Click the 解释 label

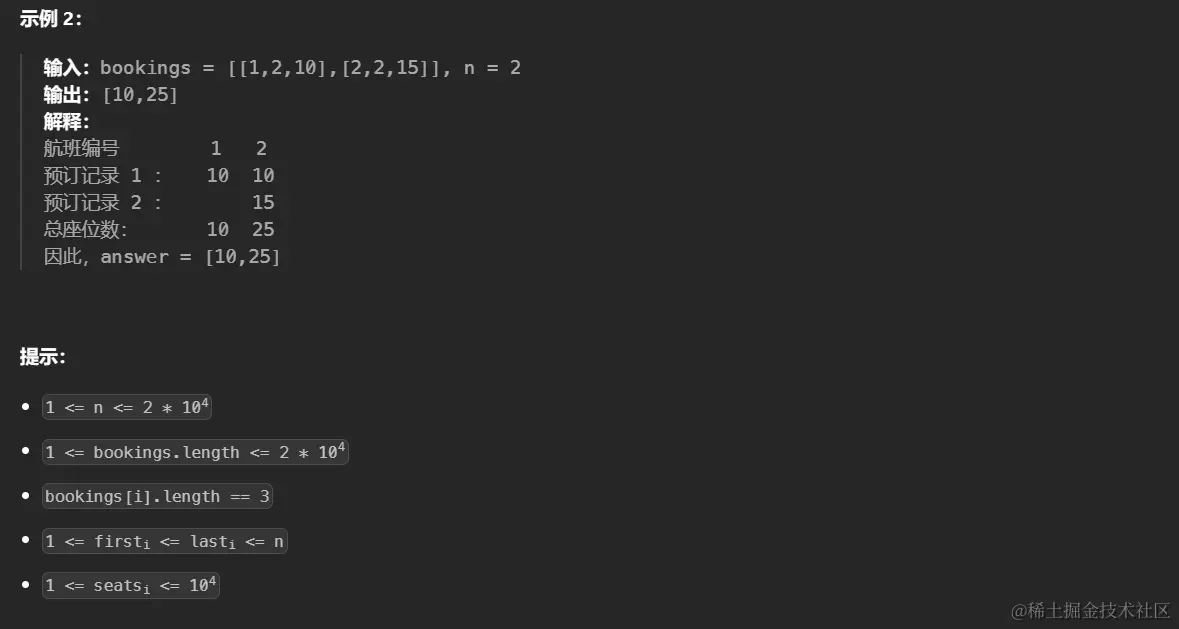point(66,122)
